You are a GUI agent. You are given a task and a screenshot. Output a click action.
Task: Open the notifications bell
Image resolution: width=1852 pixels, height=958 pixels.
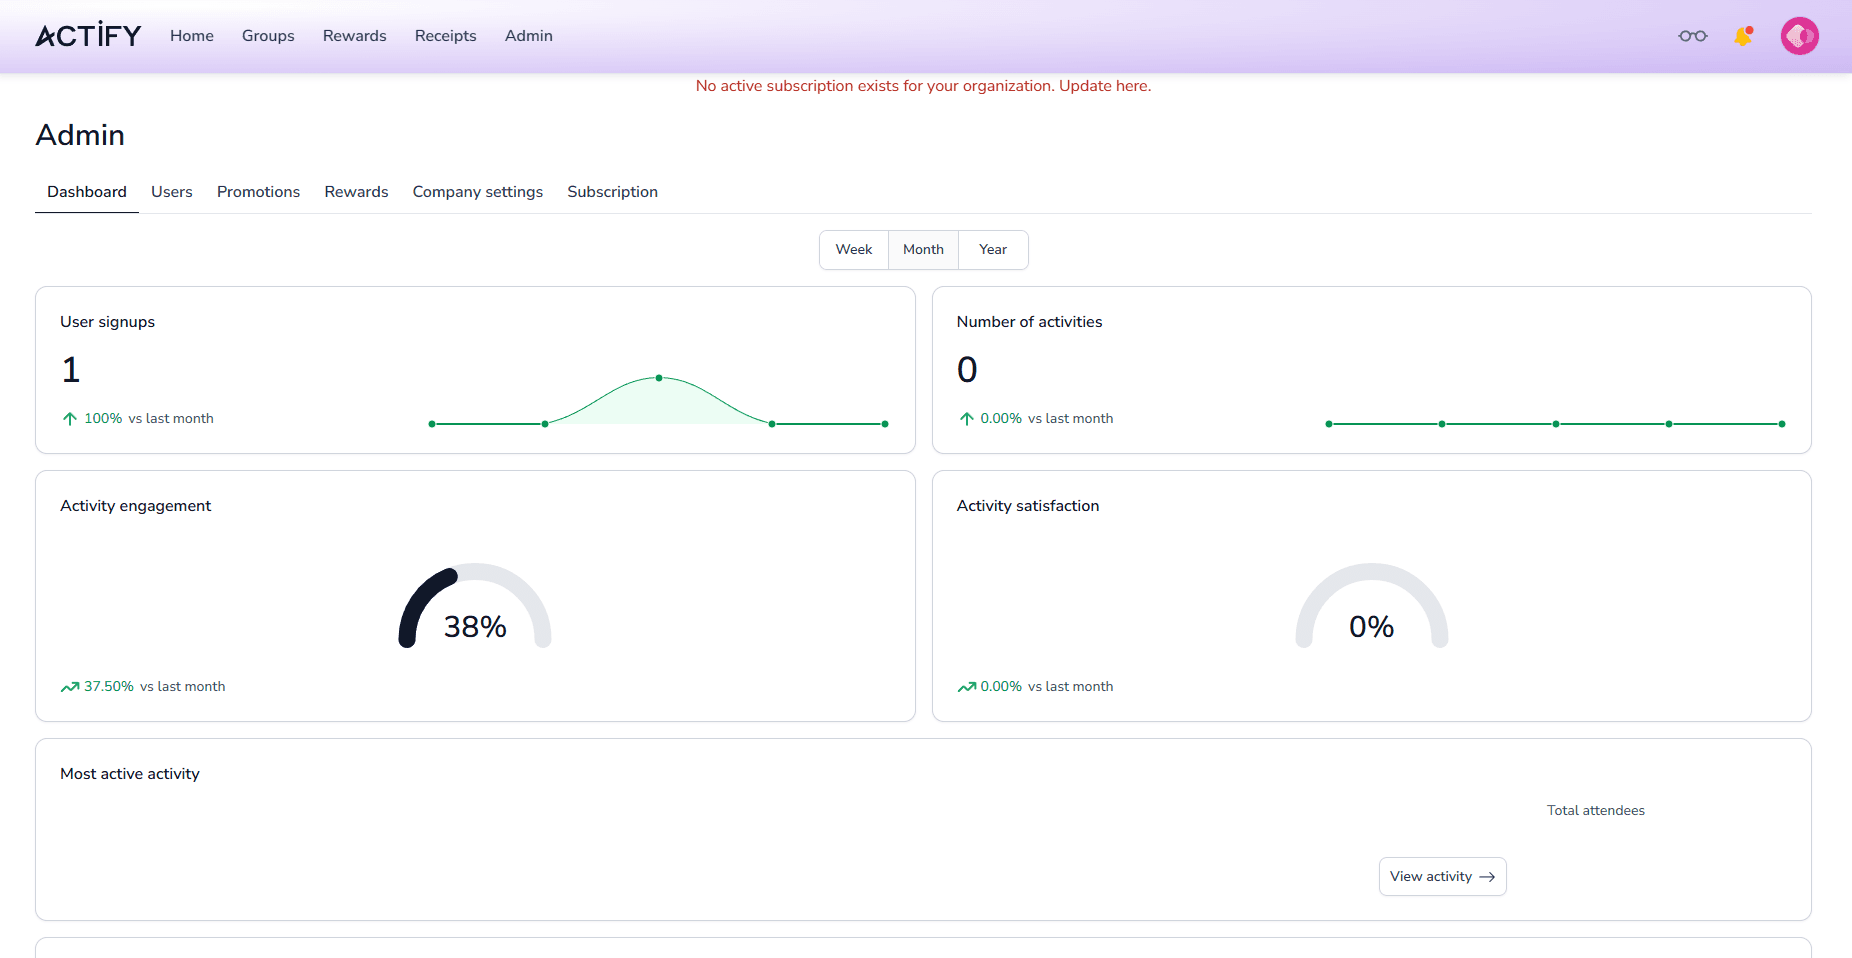click(1744, 36)
